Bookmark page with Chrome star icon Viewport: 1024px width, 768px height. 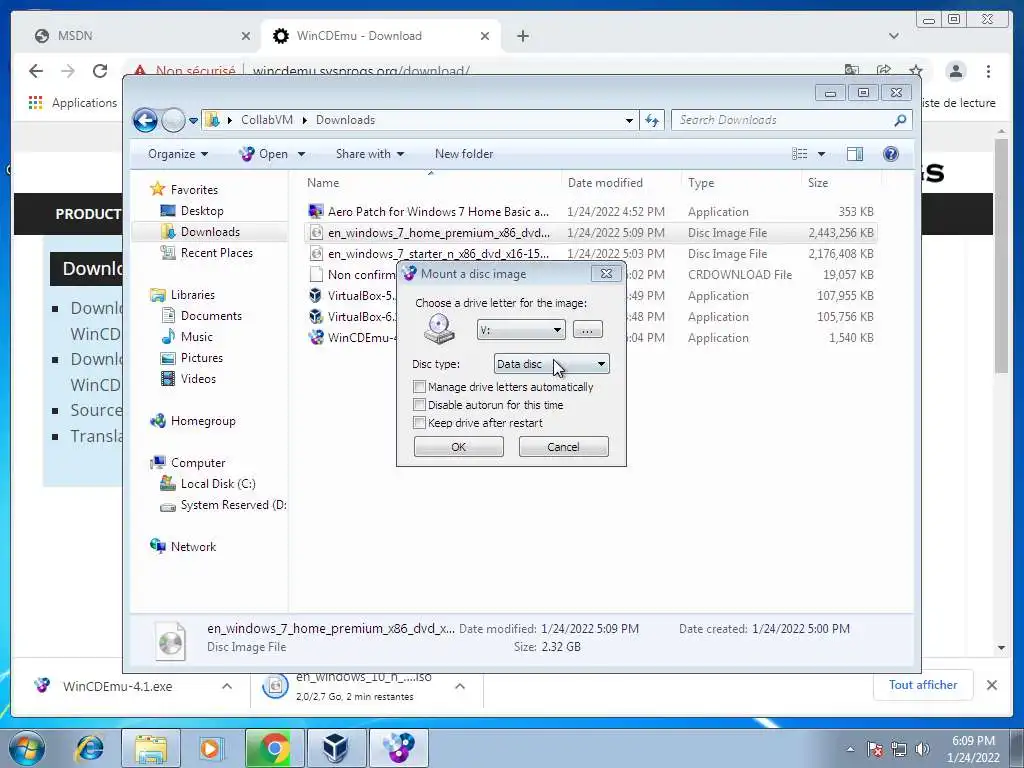pos(916,71)
